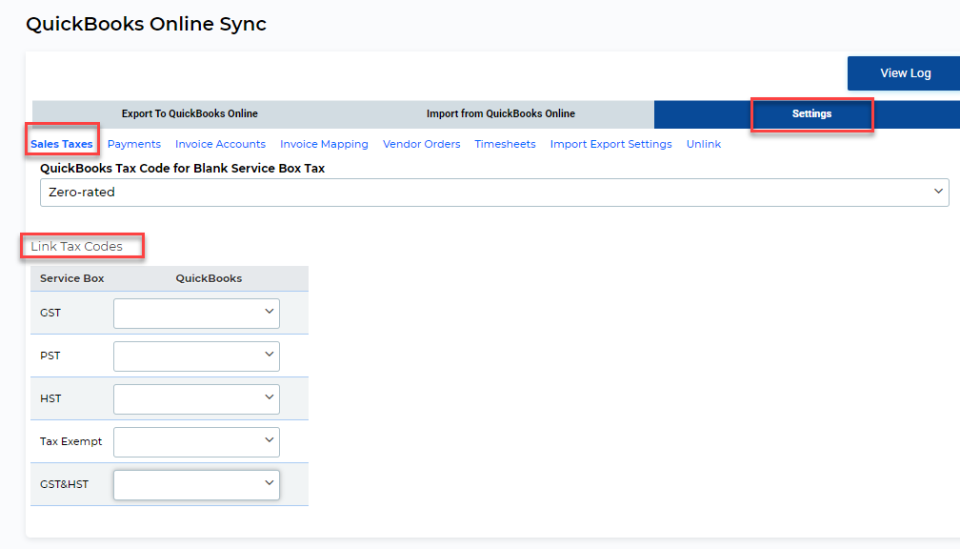Click the GST&HST row label
The width and height of the screenshot is (960, 549).
64,484
